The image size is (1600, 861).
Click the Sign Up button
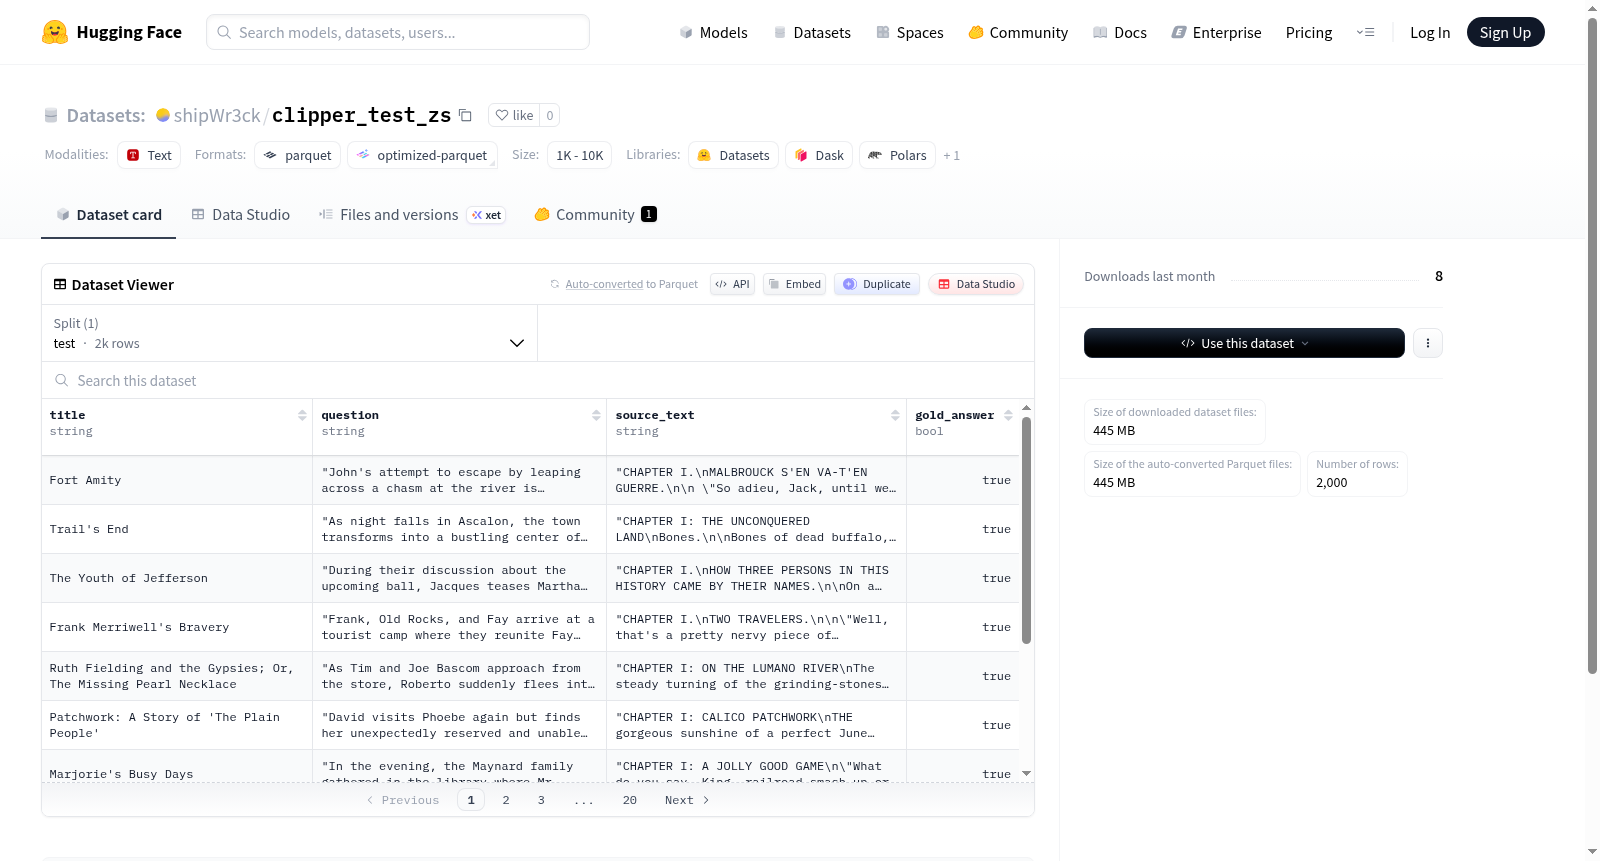click(1505, 32)
